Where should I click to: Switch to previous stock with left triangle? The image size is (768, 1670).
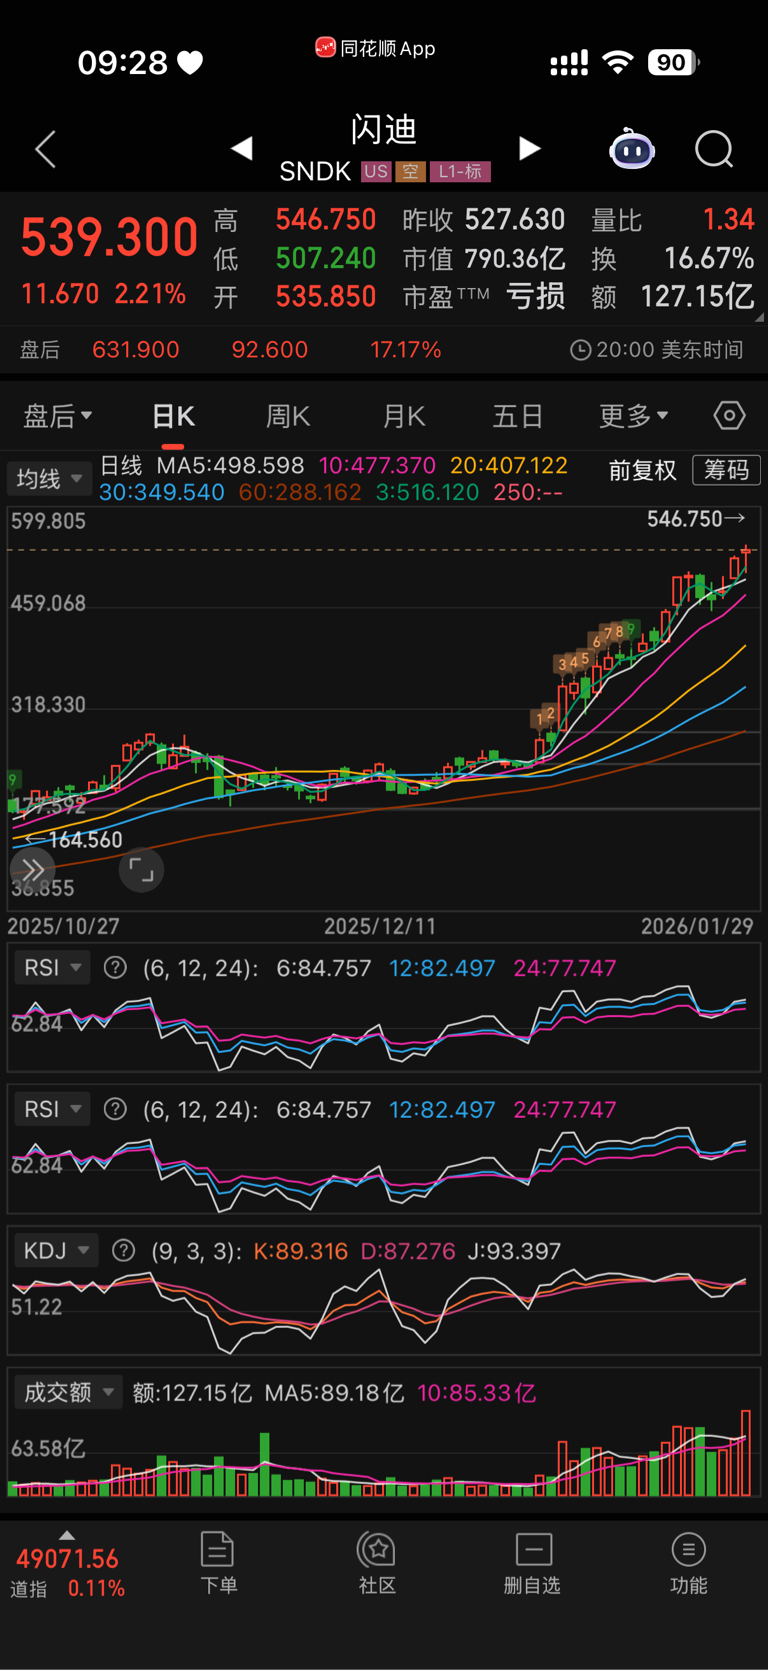pos(241,149)
